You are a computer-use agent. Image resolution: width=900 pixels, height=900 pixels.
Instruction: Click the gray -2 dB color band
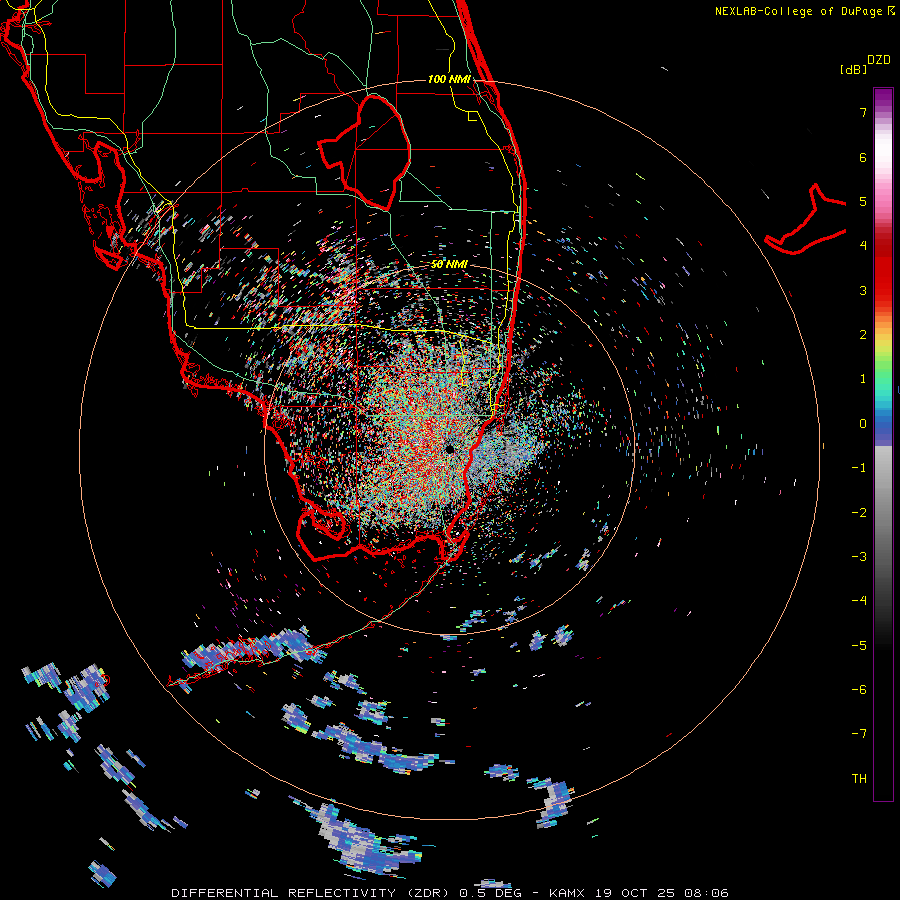(883, 513)
